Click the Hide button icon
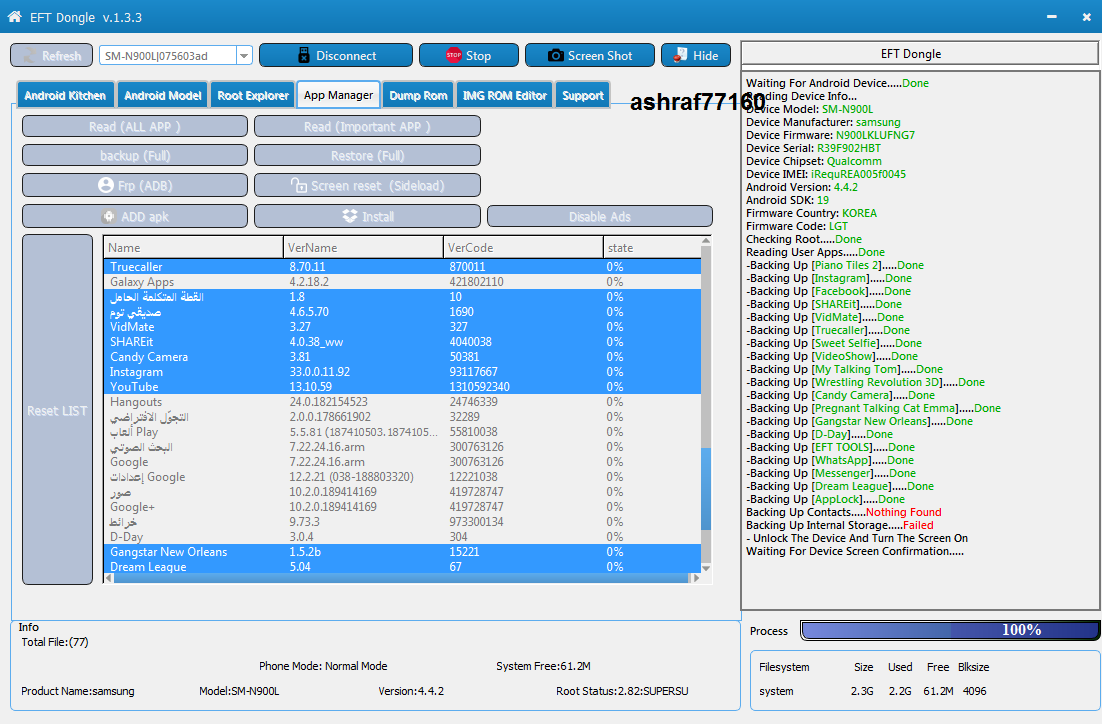This screenshot has height=724, width=1102. point(680,55)
